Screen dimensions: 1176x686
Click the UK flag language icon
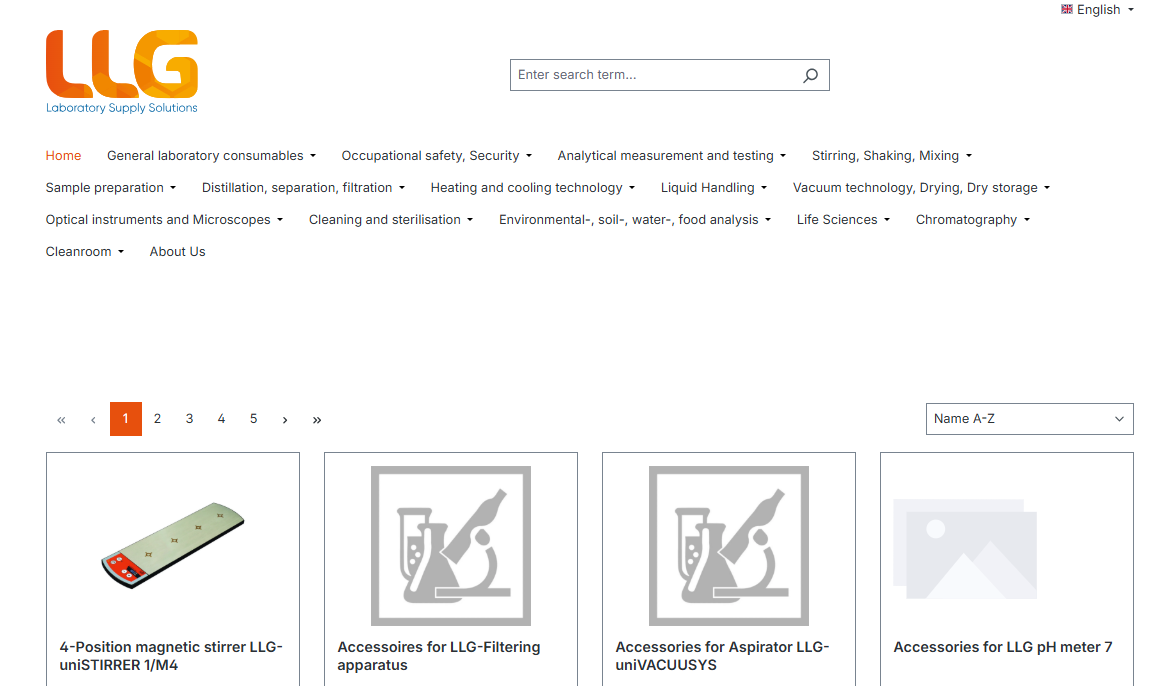click(1066, 9)
